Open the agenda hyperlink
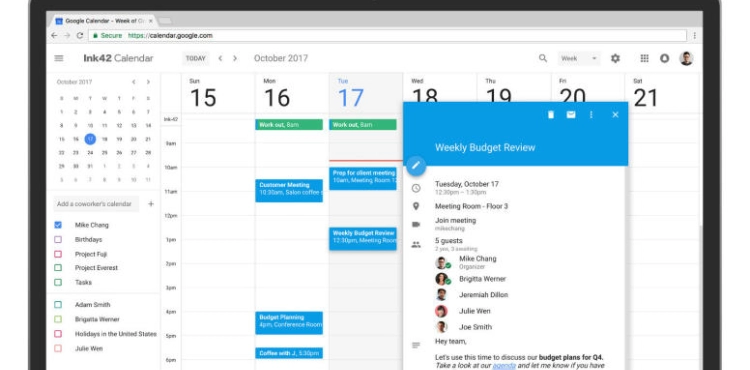 point(504,365)
